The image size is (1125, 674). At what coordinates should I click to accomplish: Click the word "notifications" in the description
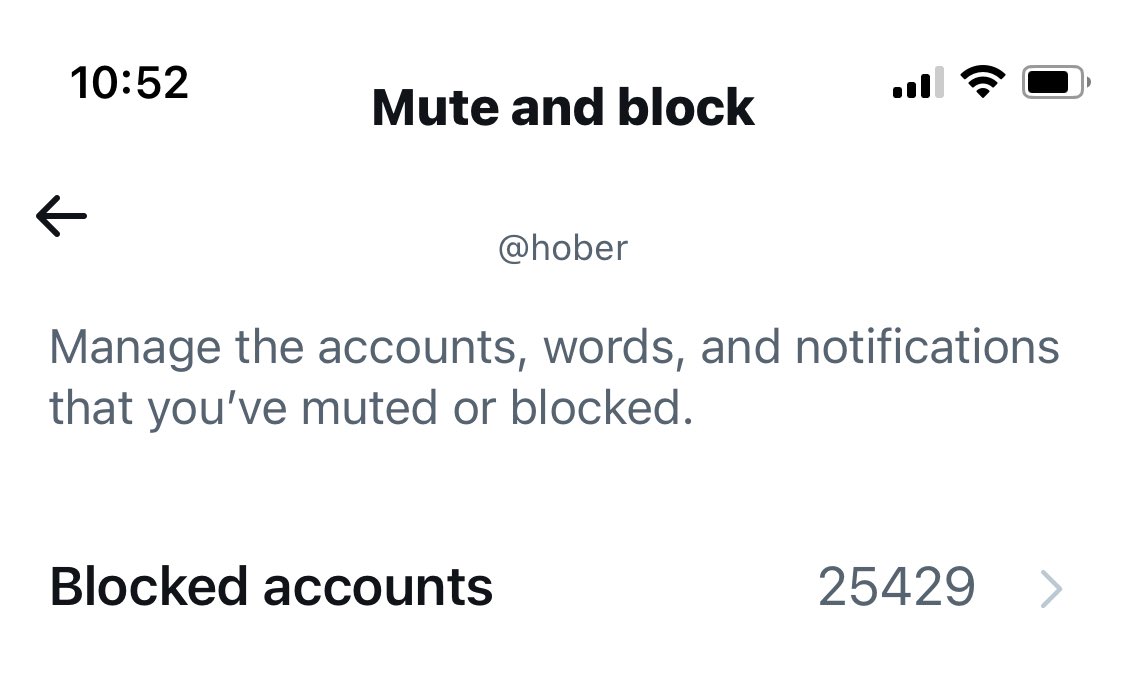click(x=927, y=348)
